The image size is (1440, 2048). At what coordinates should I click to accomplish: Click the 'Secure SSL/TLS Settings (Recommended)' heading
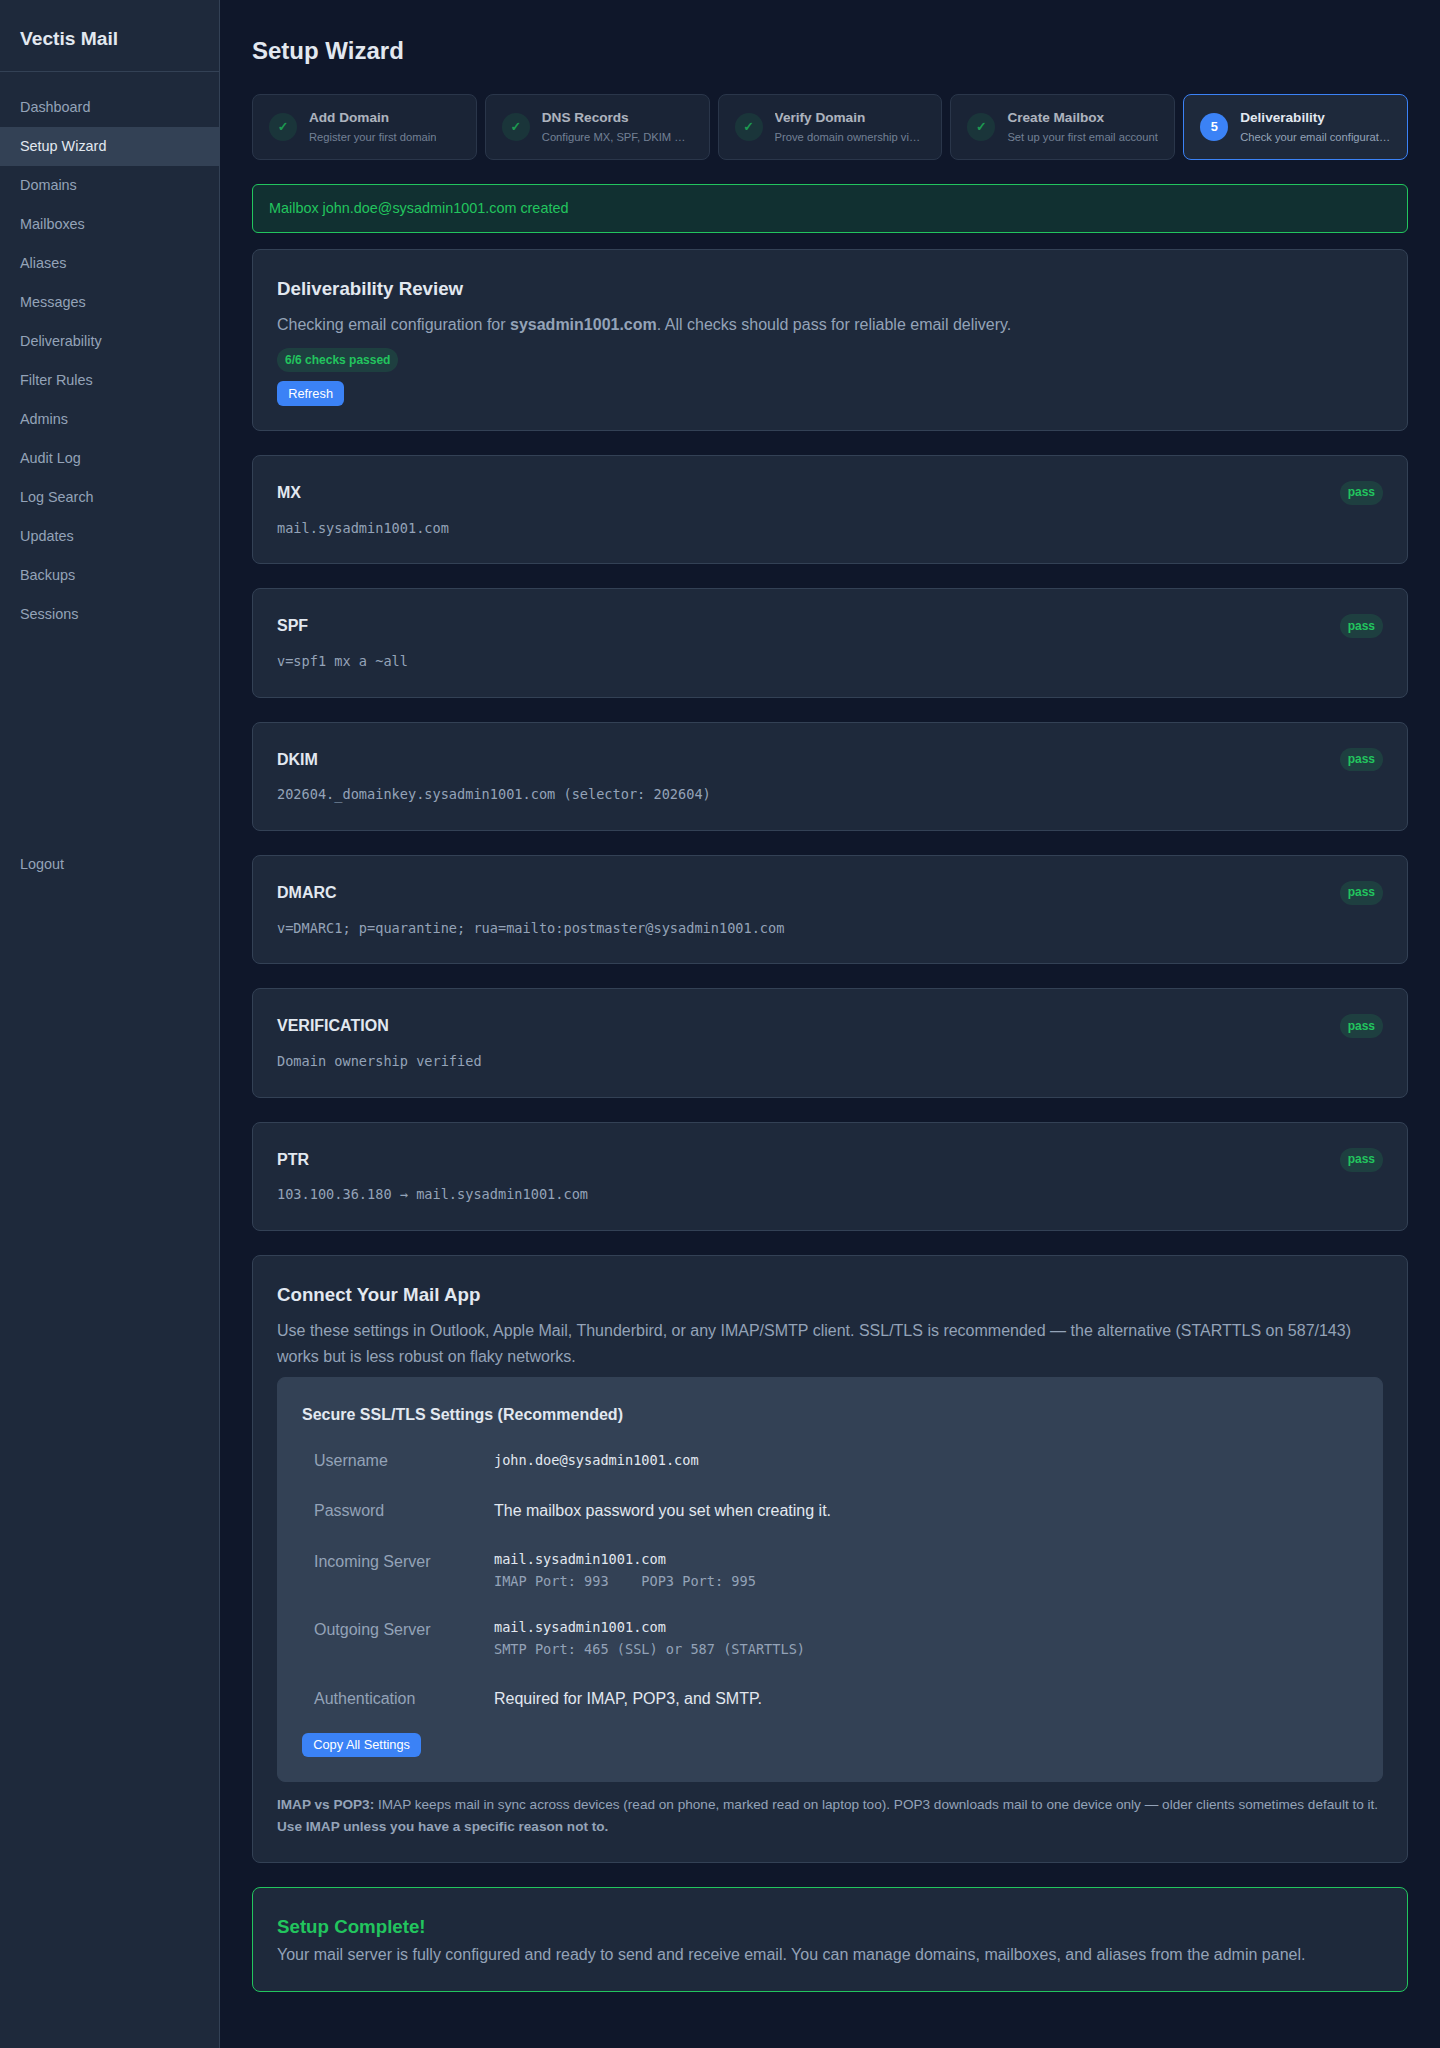(462, 1414)
